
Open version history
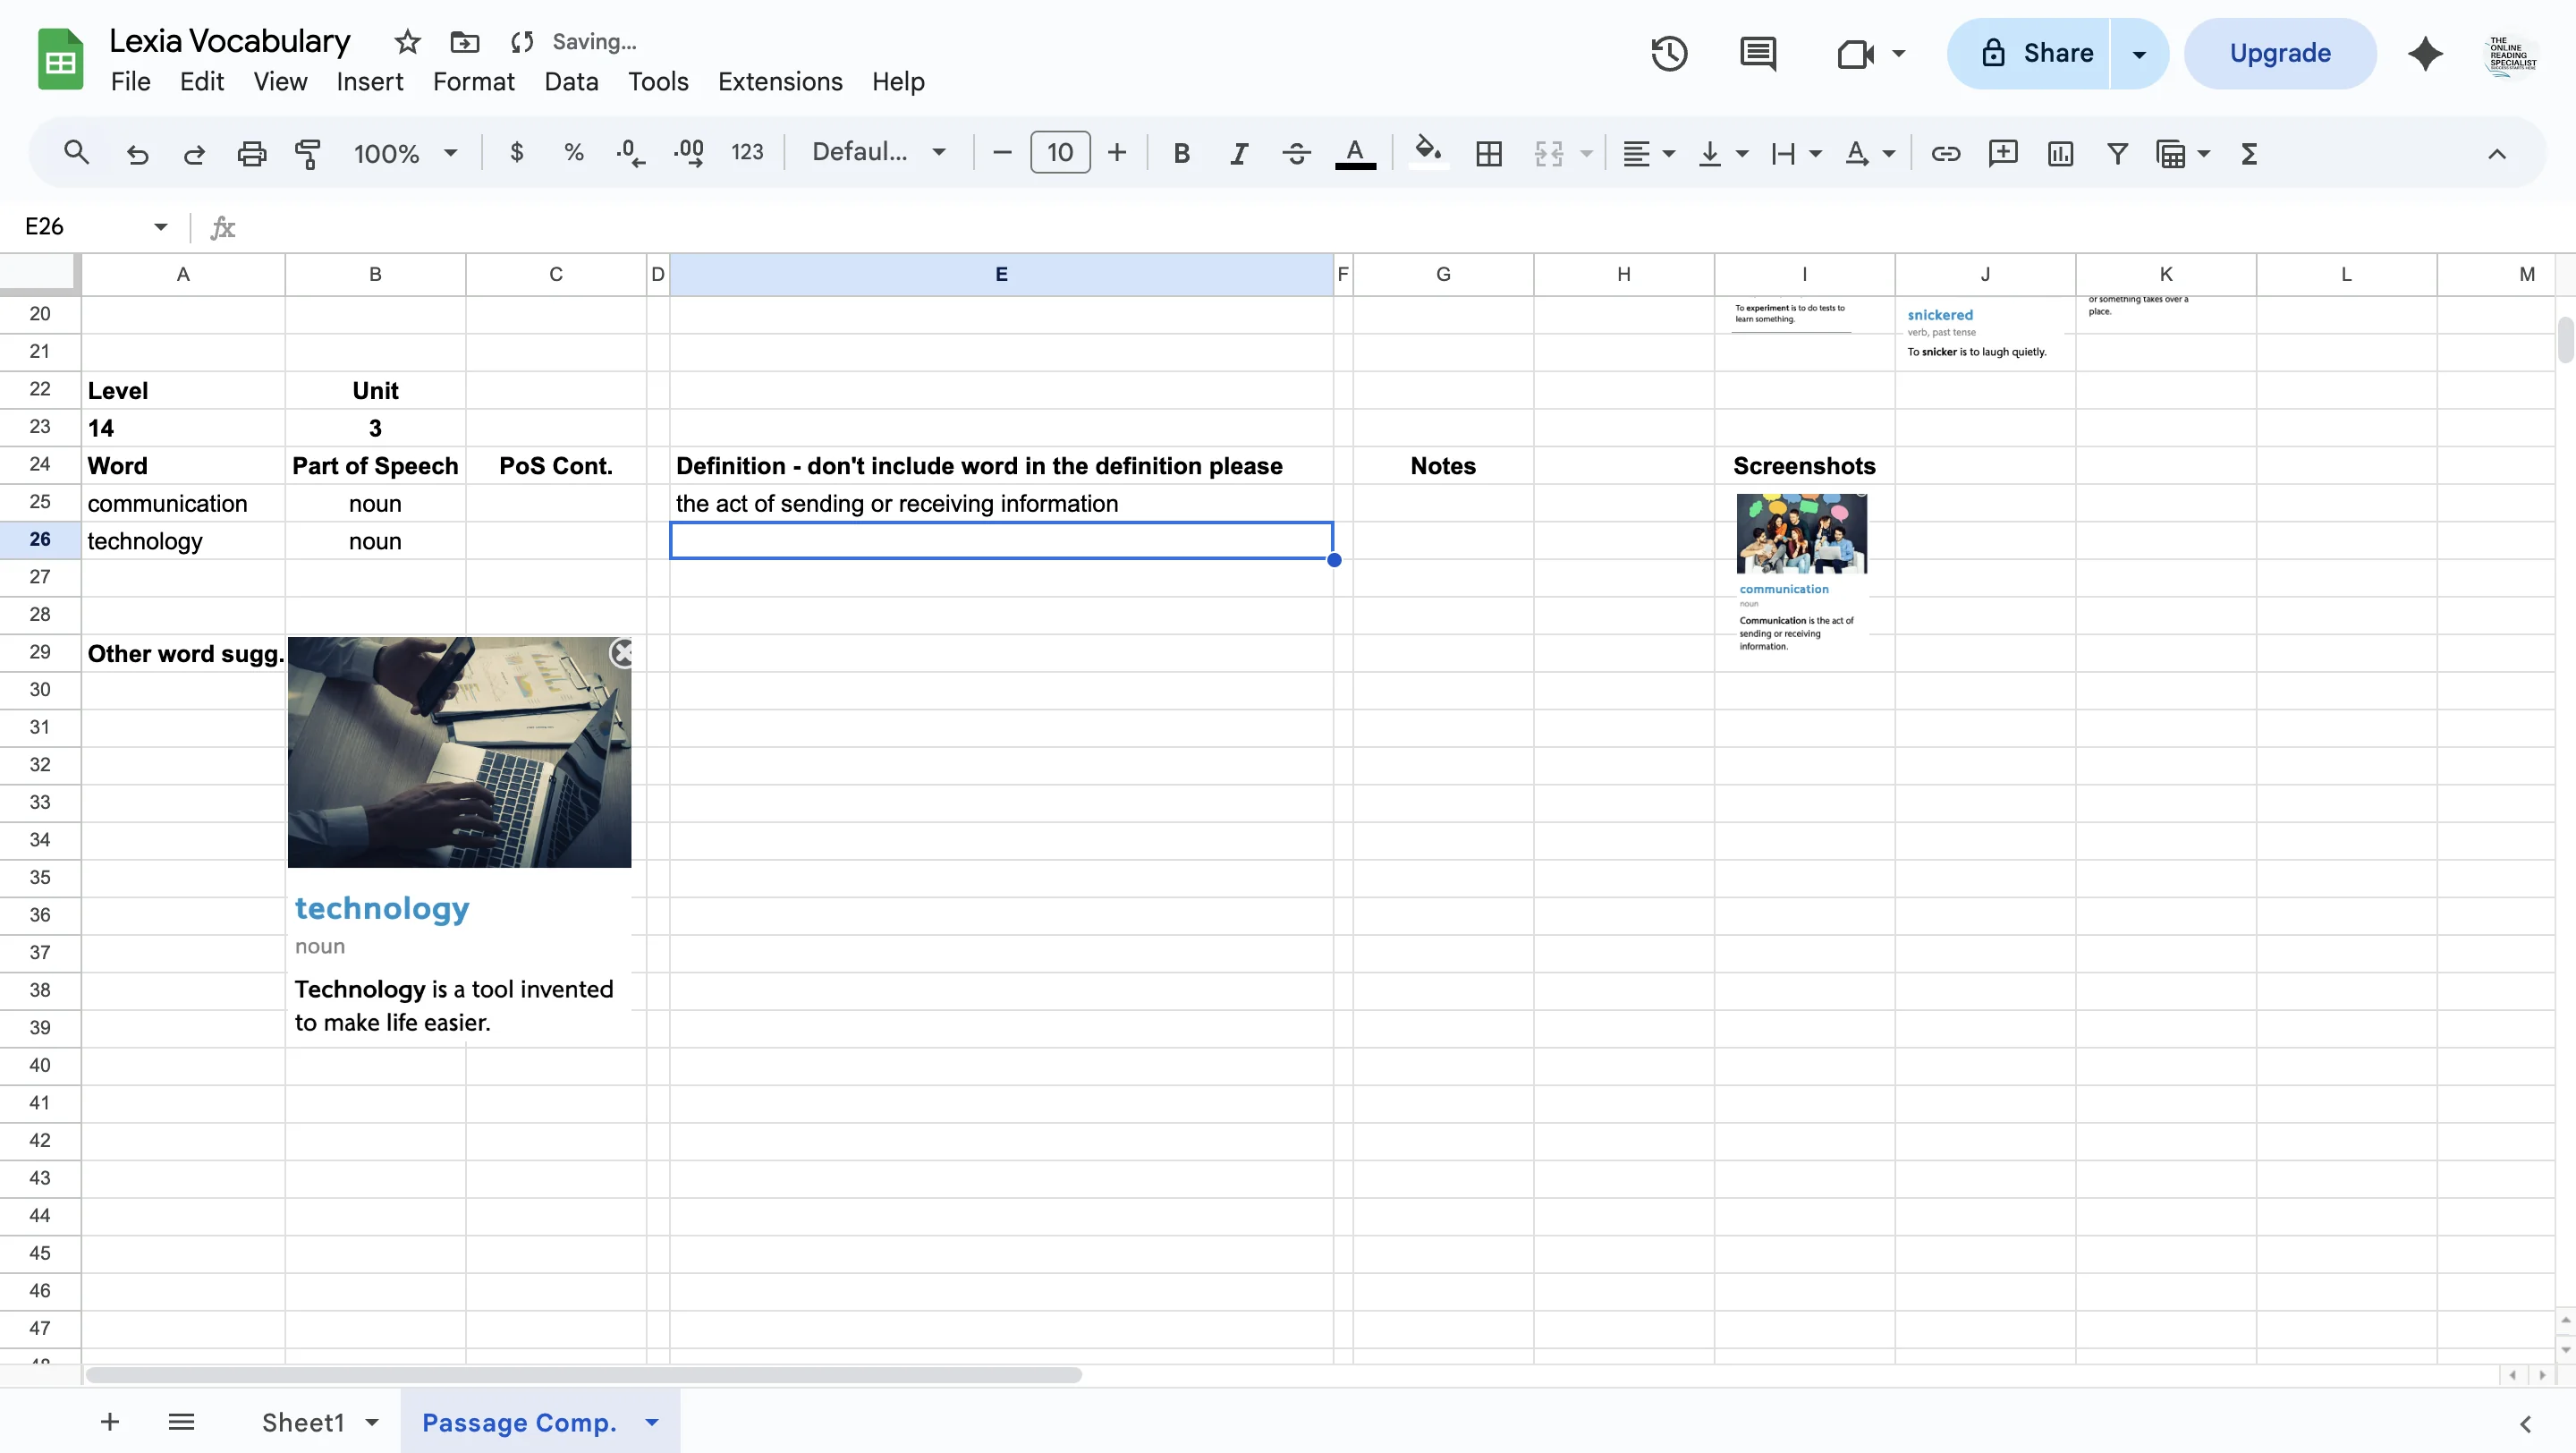(1667, 53)
